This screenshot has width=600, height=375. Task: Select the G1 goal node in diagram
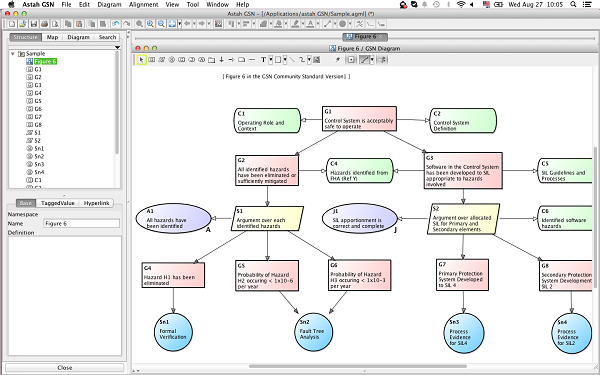click(x=359, y=119)
